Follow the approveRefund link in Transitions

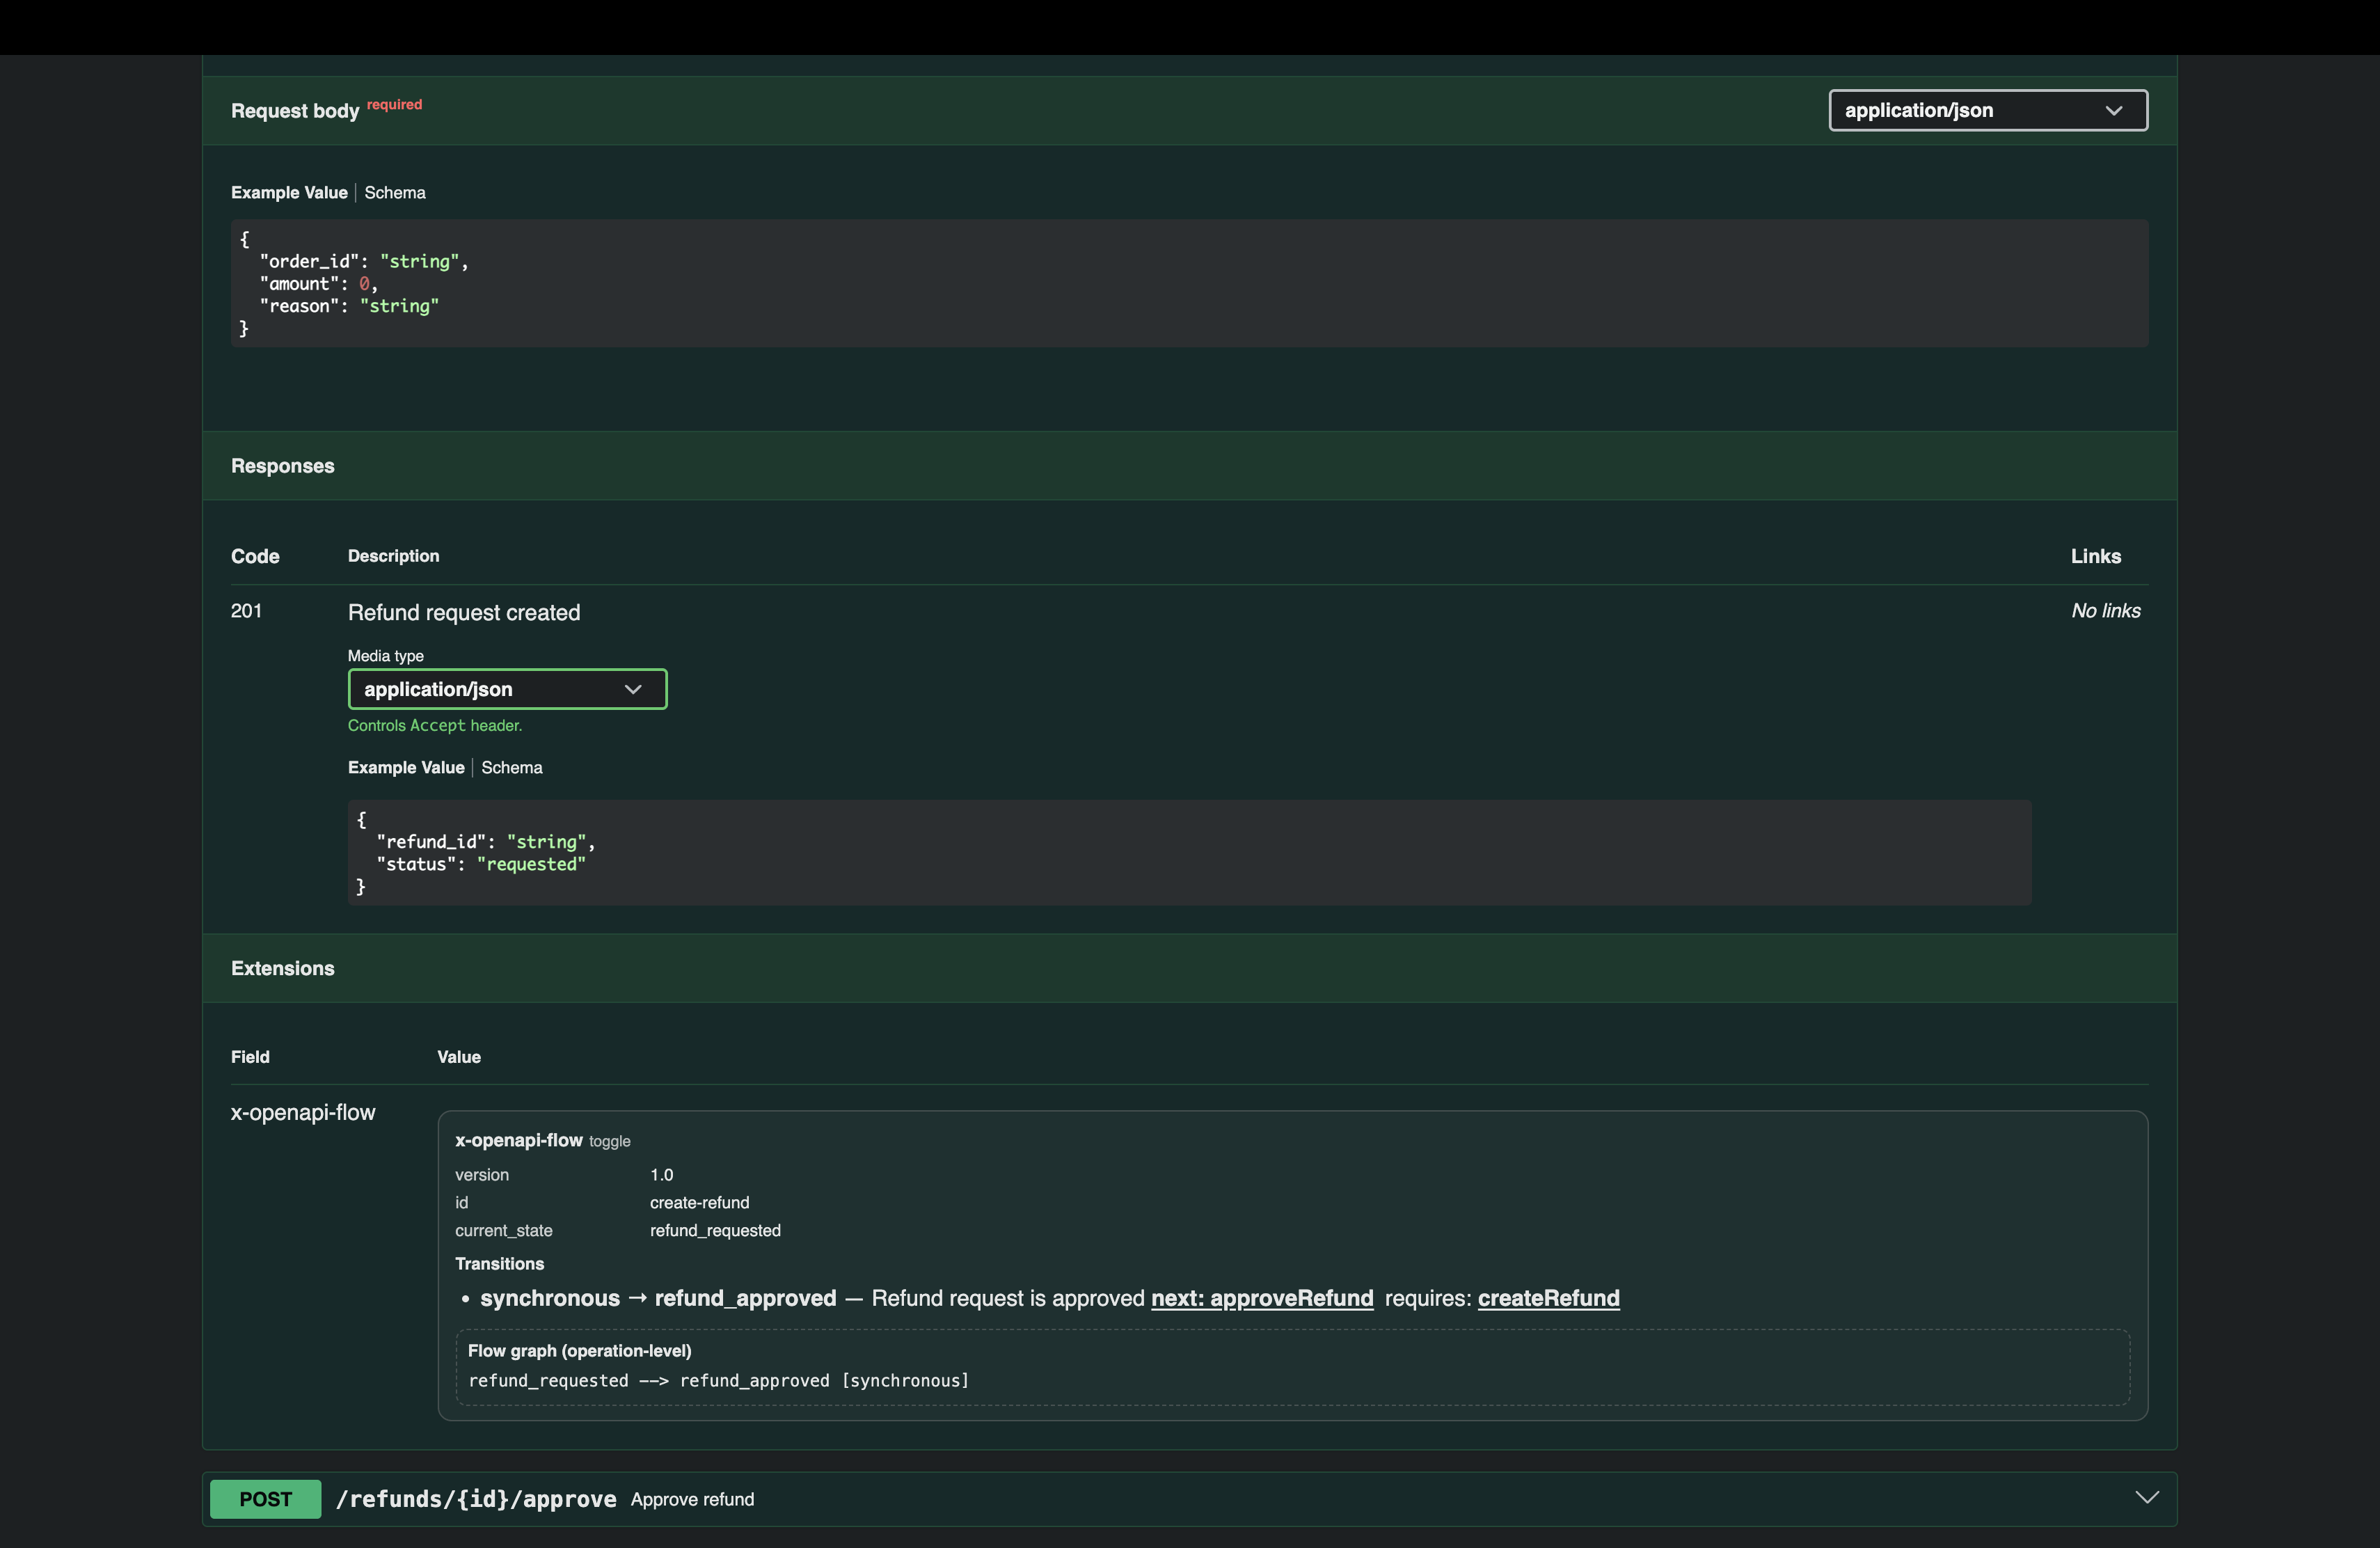click(1261, 1298)
